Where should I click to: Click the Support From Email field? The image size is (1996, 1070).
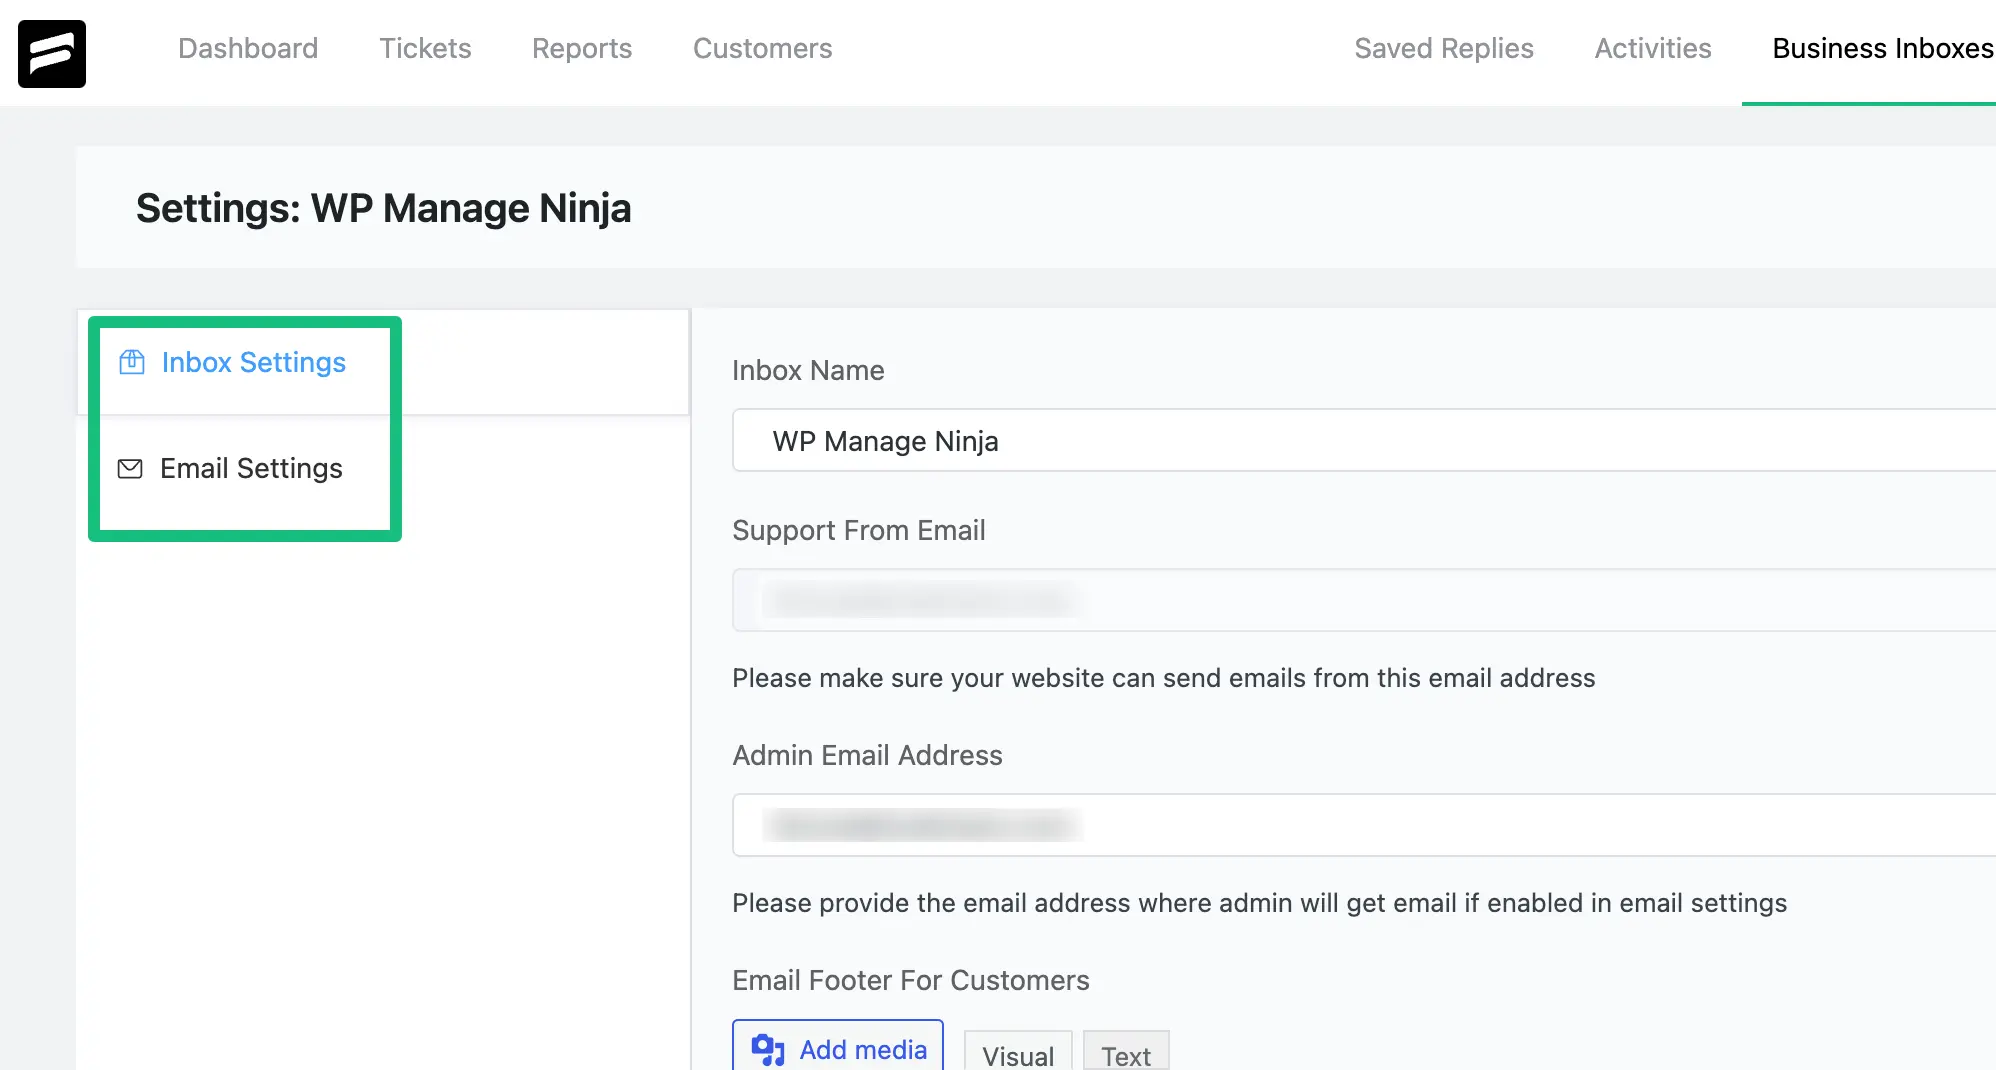[1364, 600]
